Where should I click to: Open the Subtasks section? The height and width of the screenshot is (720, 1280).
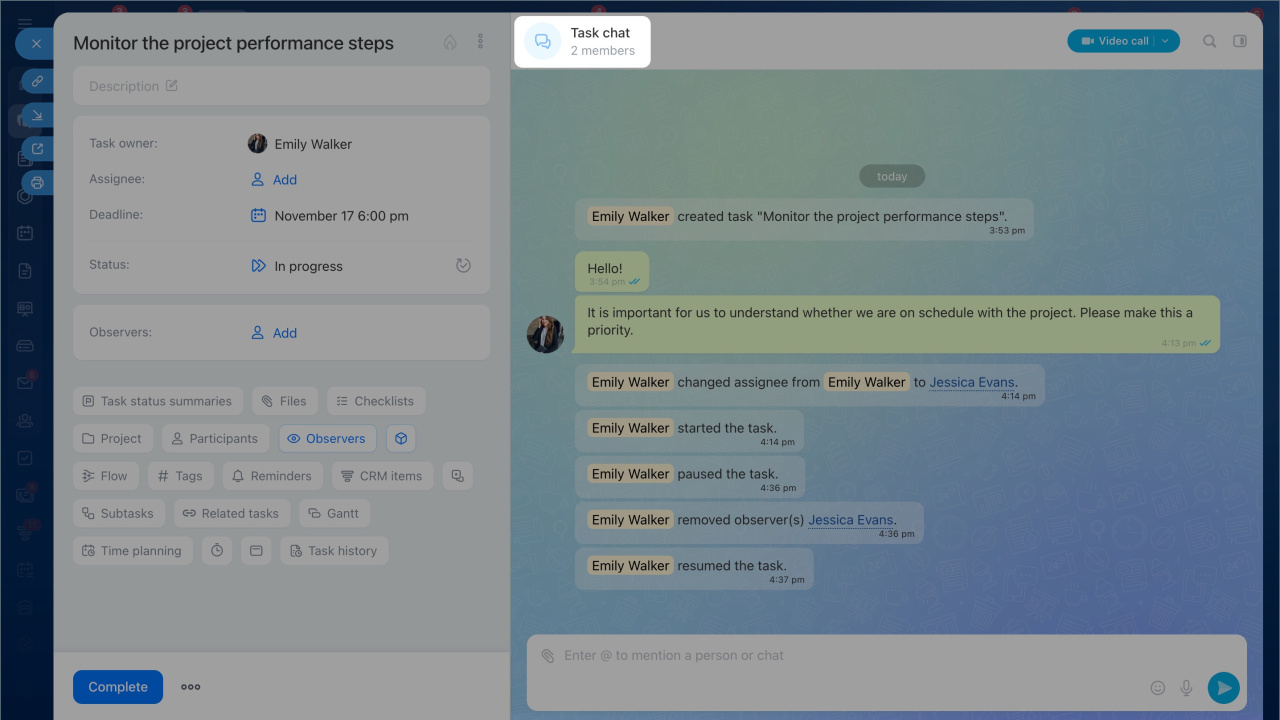[118, 513]
